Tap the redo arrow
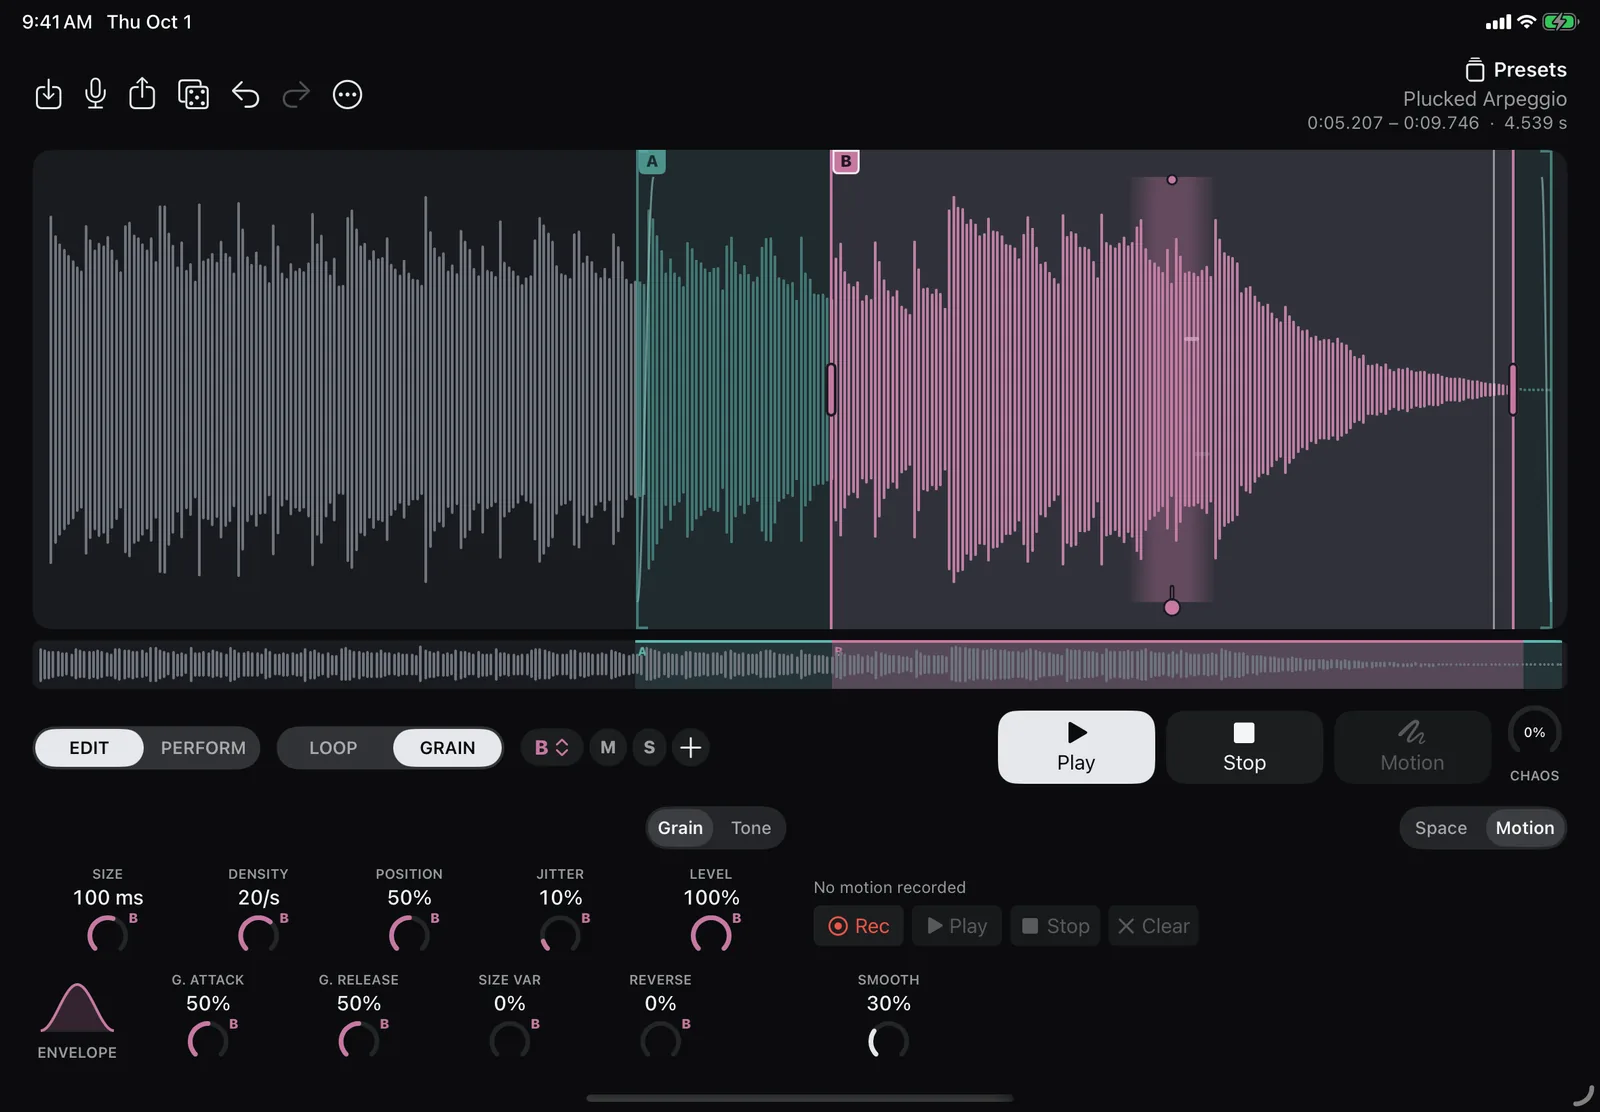Viewport: 1600px width, 1112px height. tap(296, 95)
